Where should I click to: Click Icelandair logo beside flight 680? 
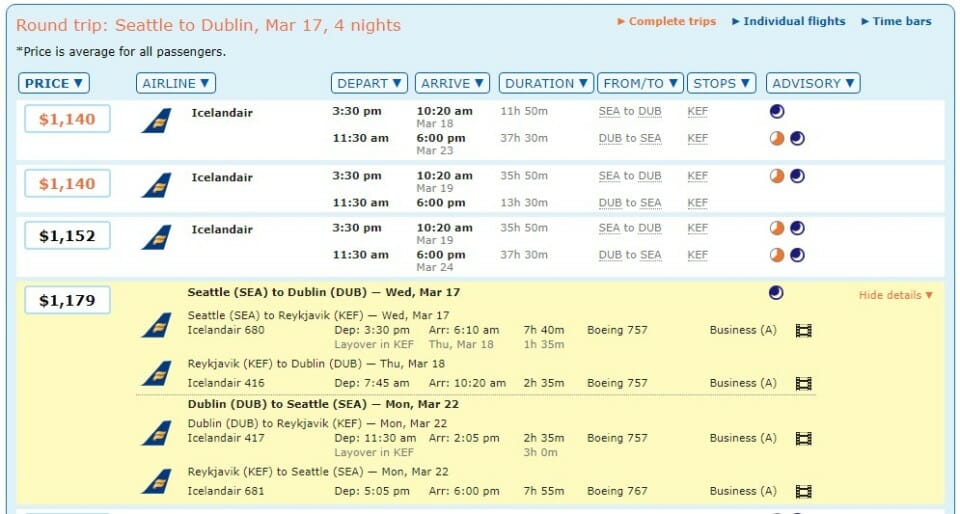pyautogui.click(x=157, y=325)
